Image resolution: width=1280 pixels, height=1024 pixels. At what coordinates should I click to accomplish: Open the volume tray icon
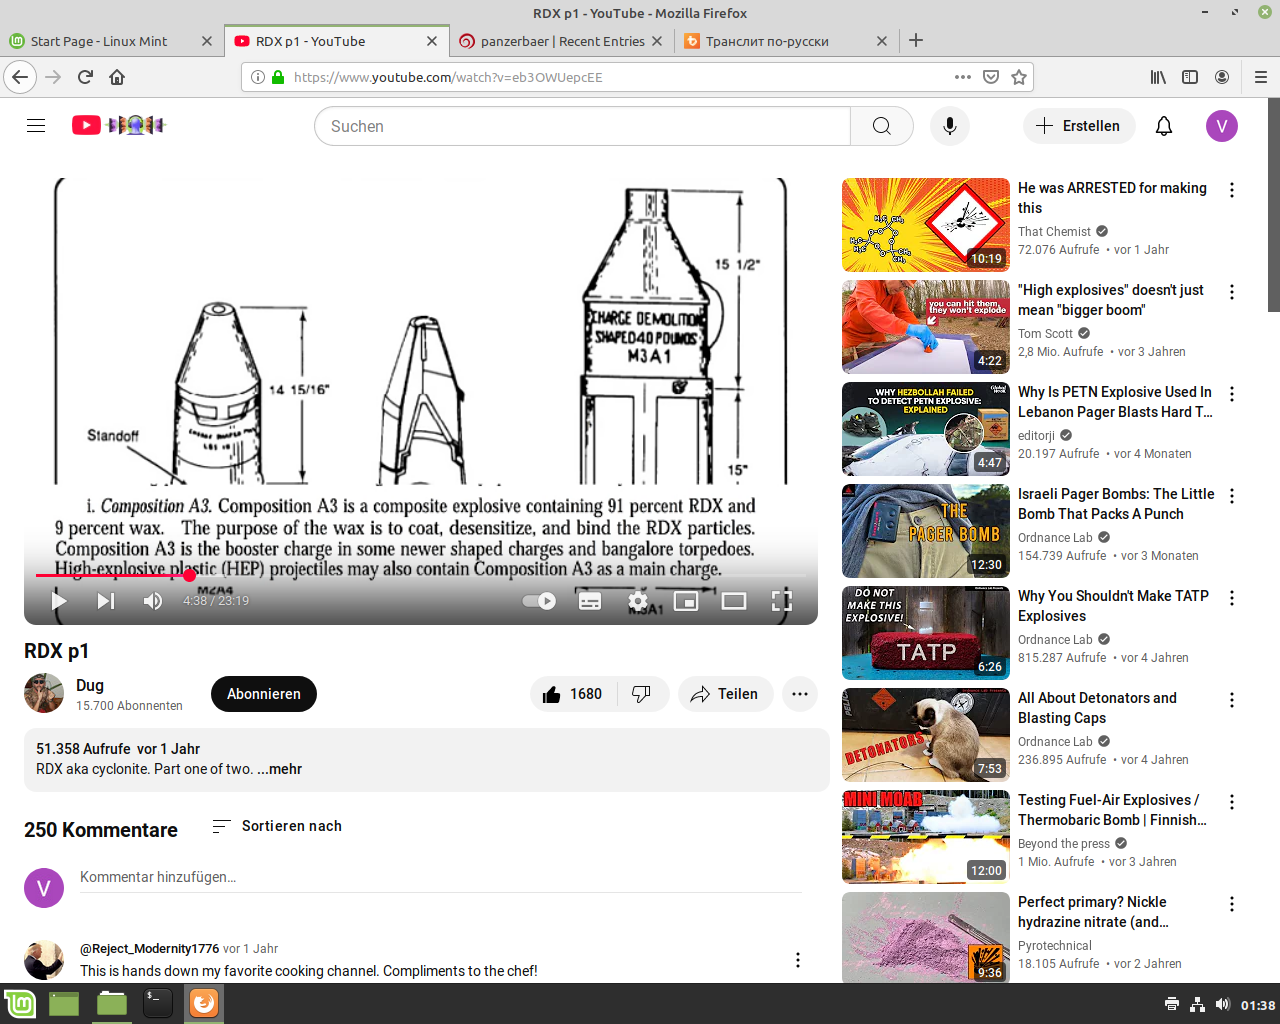pos(1222,1004)
